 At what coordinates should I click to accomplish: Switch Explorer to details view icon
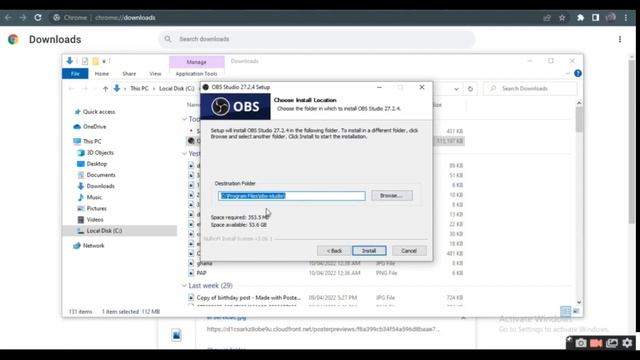click(565, 311)
